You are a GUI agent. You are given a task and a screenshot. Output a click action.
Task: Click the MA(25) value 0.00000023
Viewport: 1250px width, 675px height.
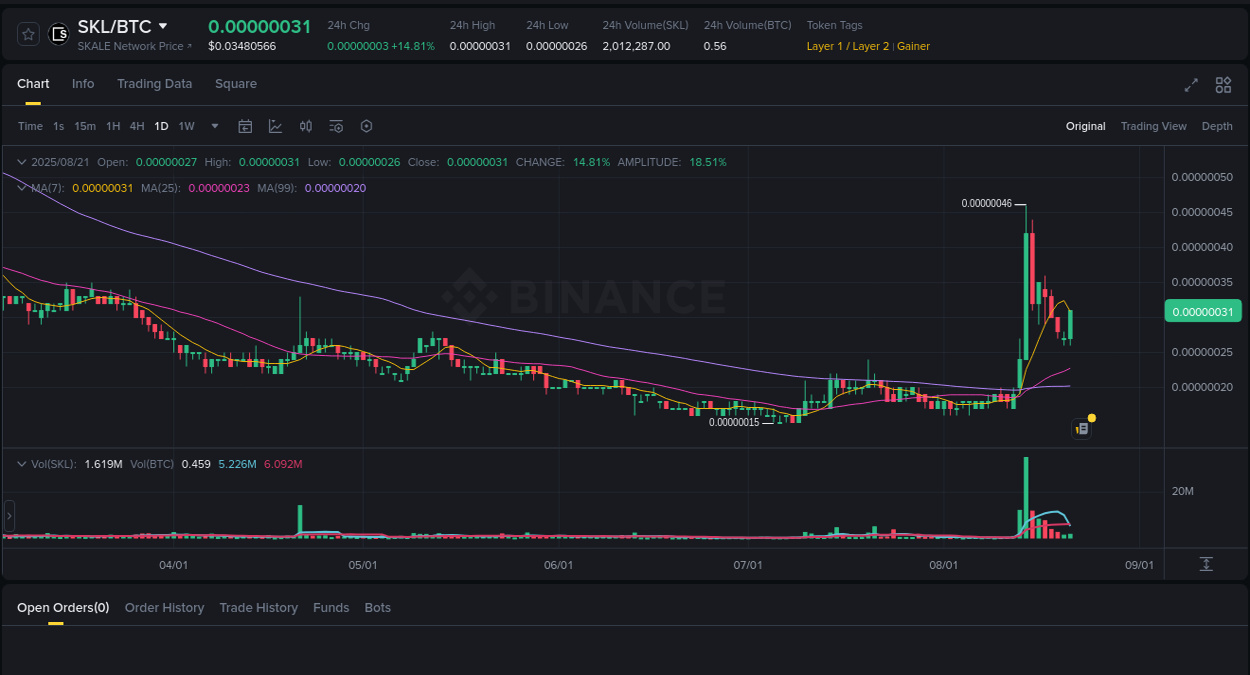(218, 188)
